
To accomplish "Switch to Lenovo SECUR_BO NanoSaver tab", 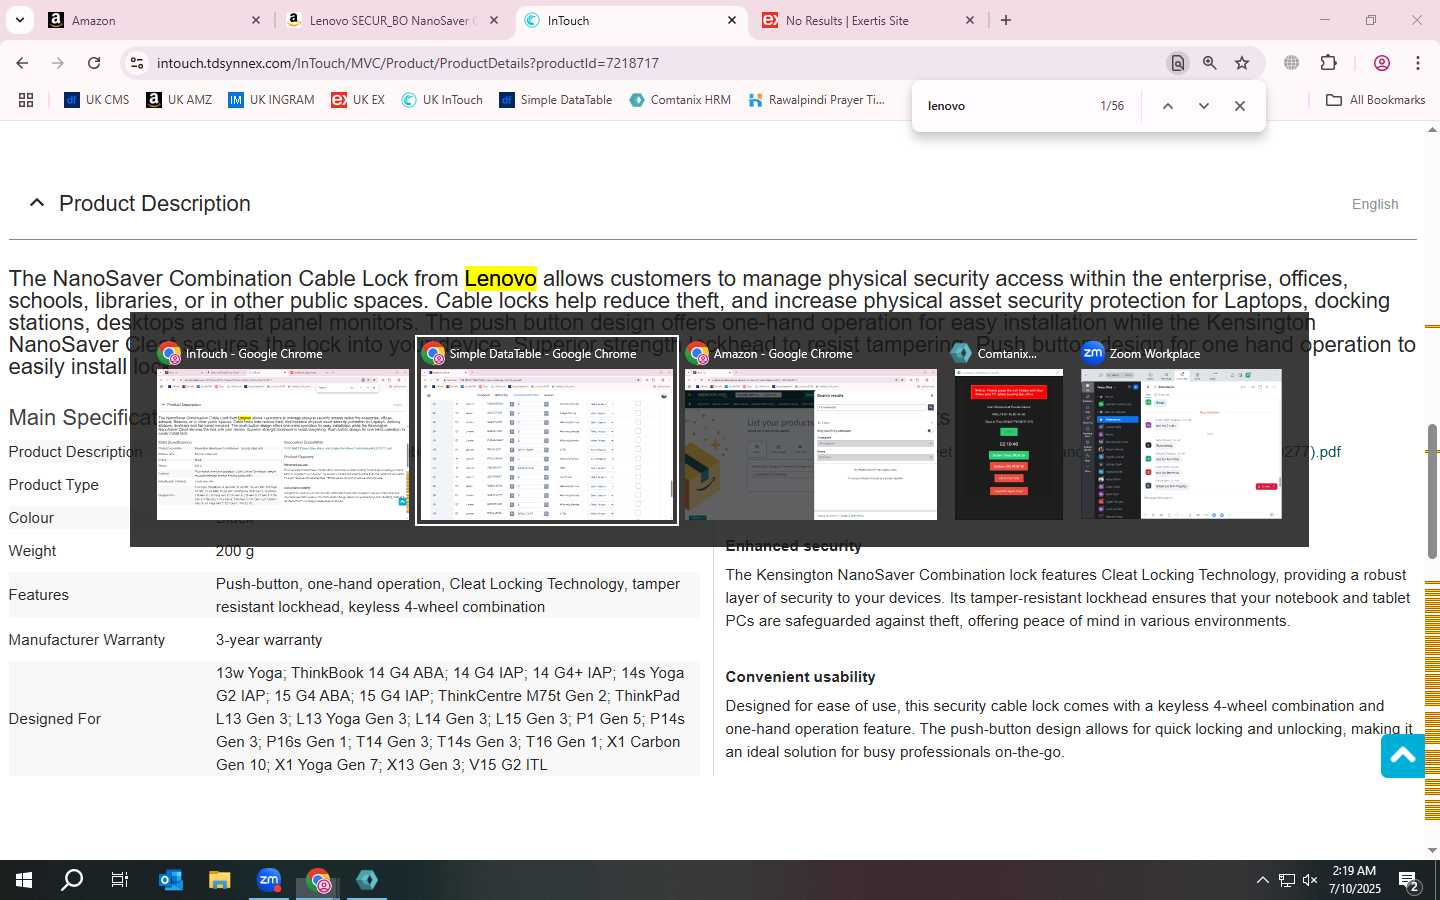I will [392, 20].
